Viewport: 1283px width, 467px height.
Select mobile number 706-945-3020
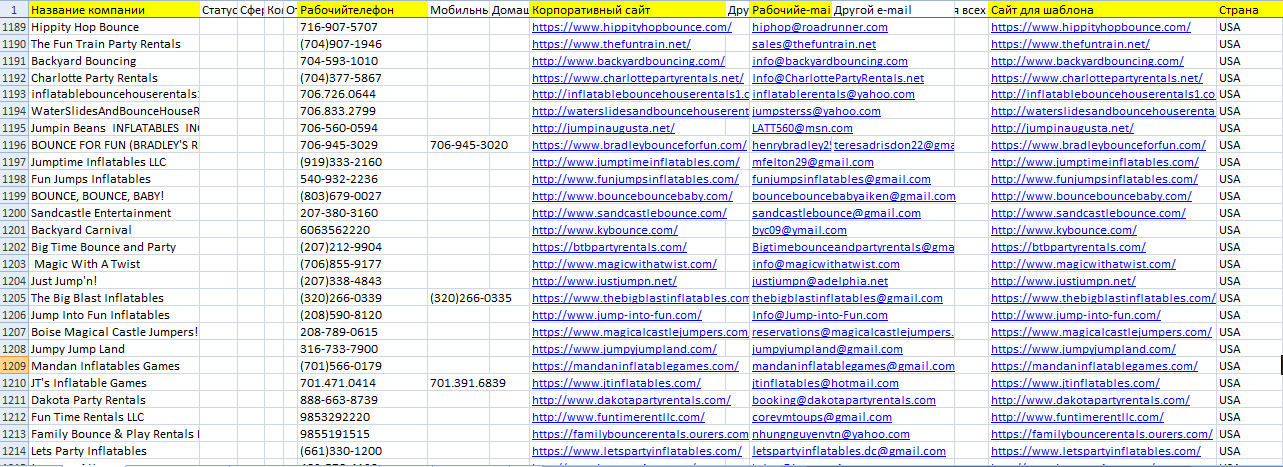[468, 145]
